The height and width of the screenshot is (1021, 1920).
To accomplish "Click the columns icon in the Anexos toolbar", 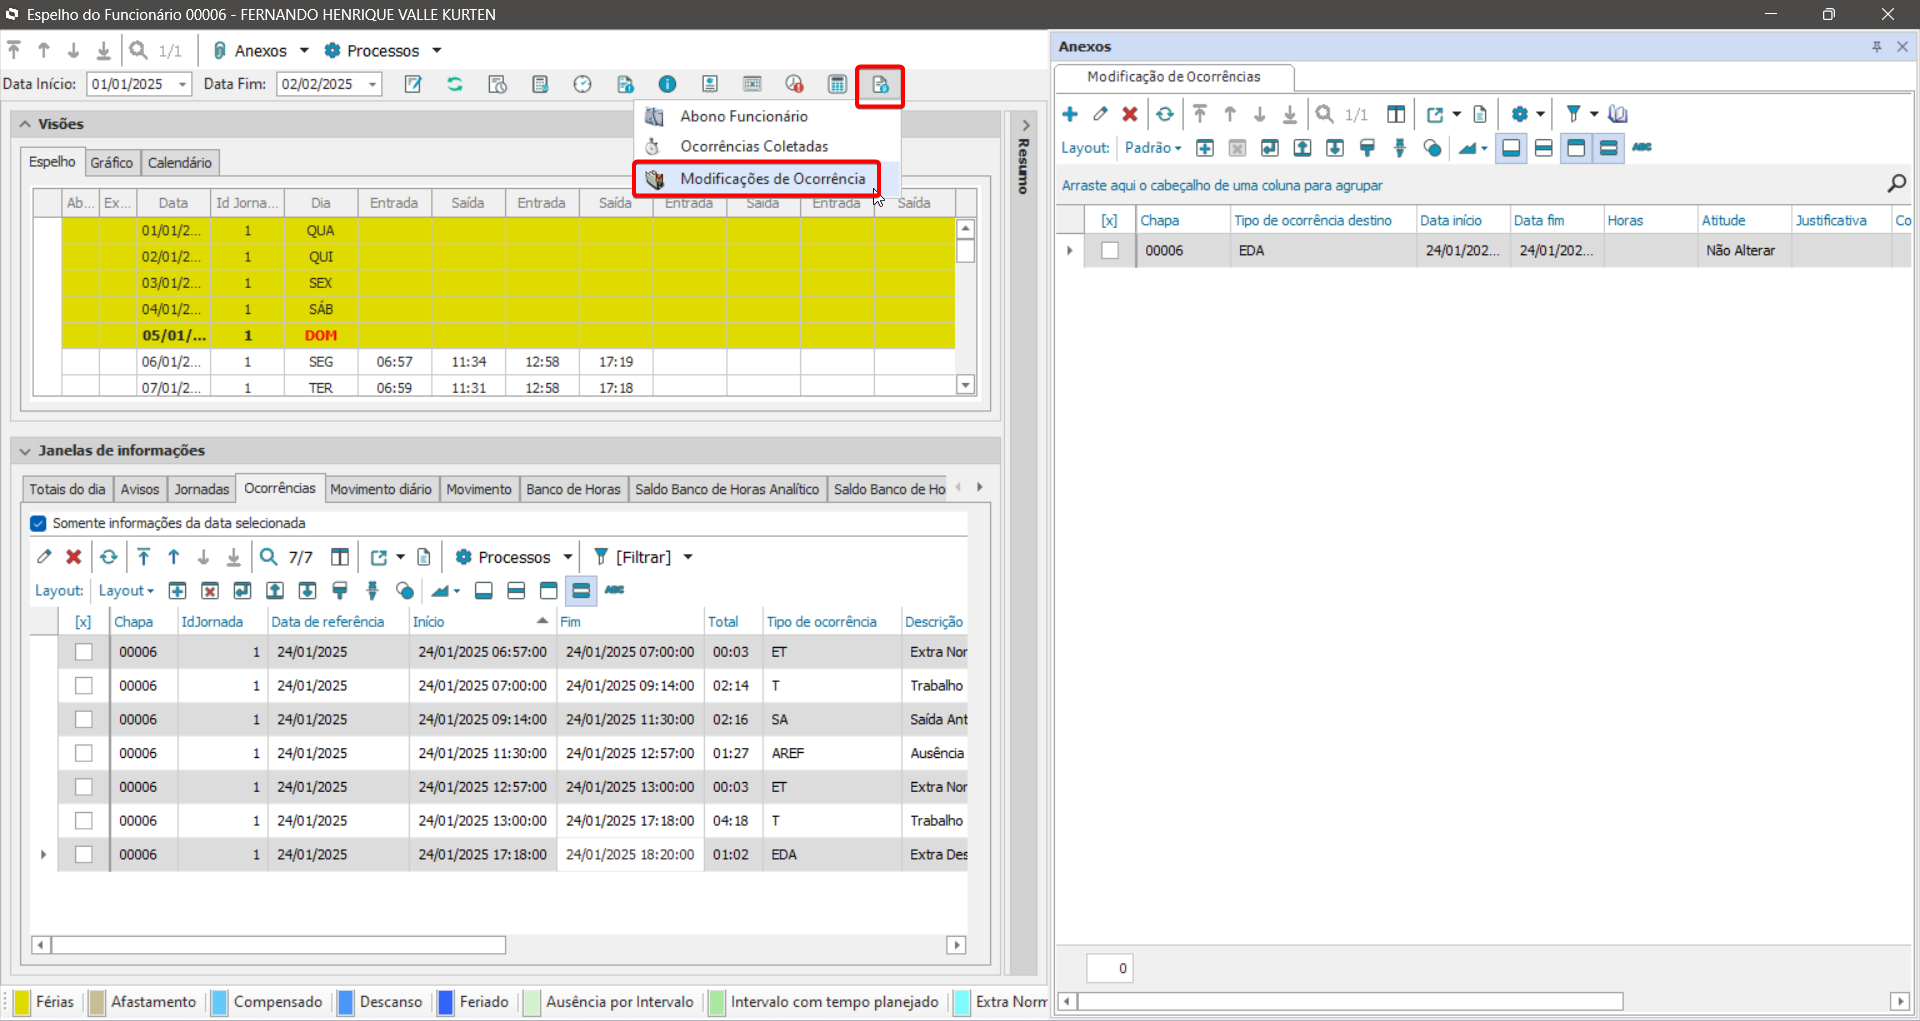I will coord(1396,114).
